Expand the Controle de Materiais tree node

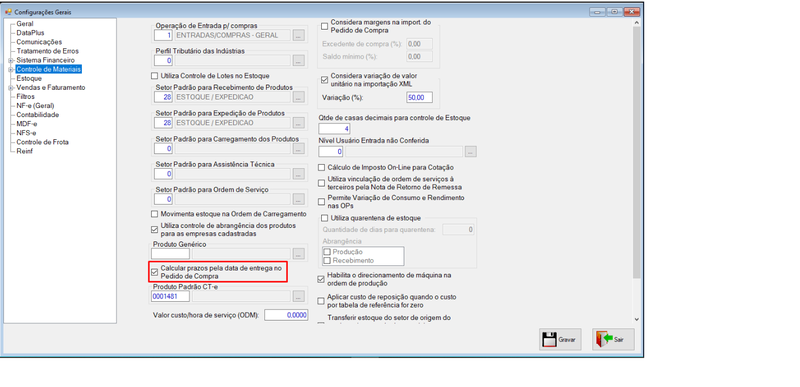pyautogui.click(x=9, y=69)
